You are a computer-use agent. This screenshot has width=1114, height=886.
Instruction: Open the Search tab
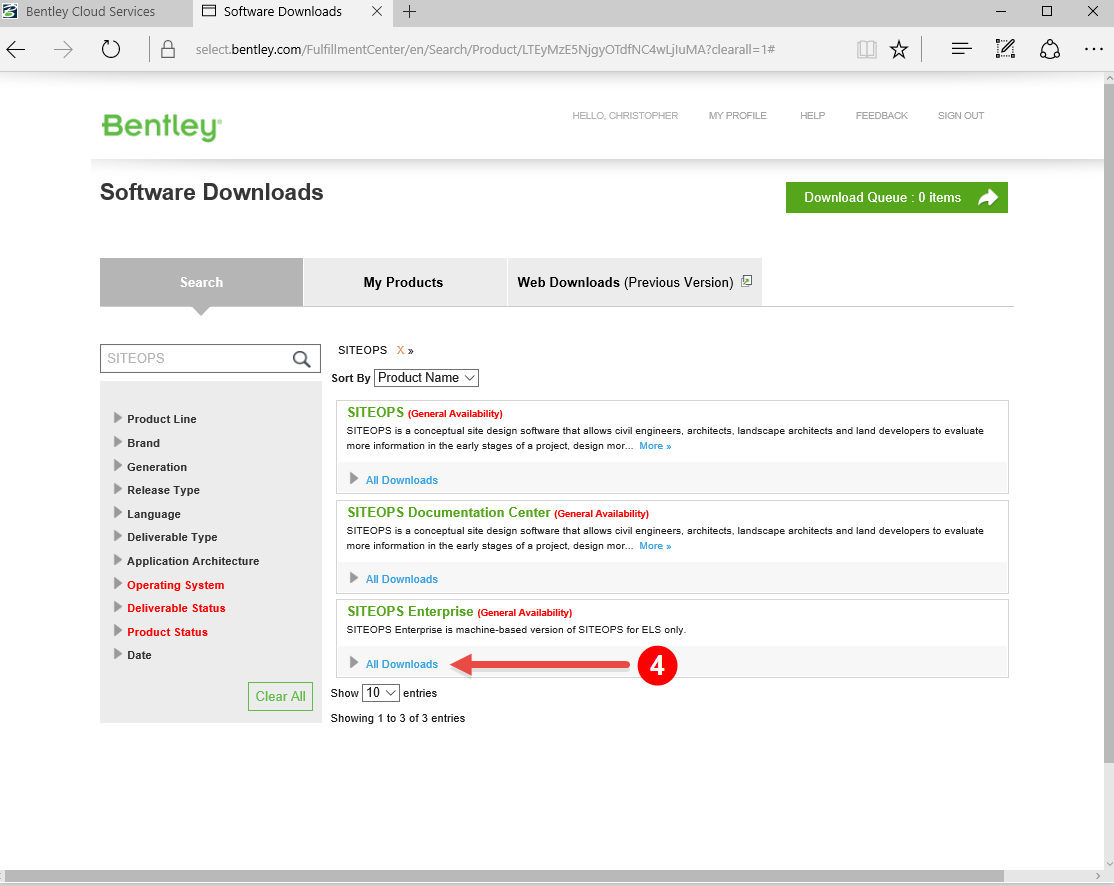pos(201,282)
